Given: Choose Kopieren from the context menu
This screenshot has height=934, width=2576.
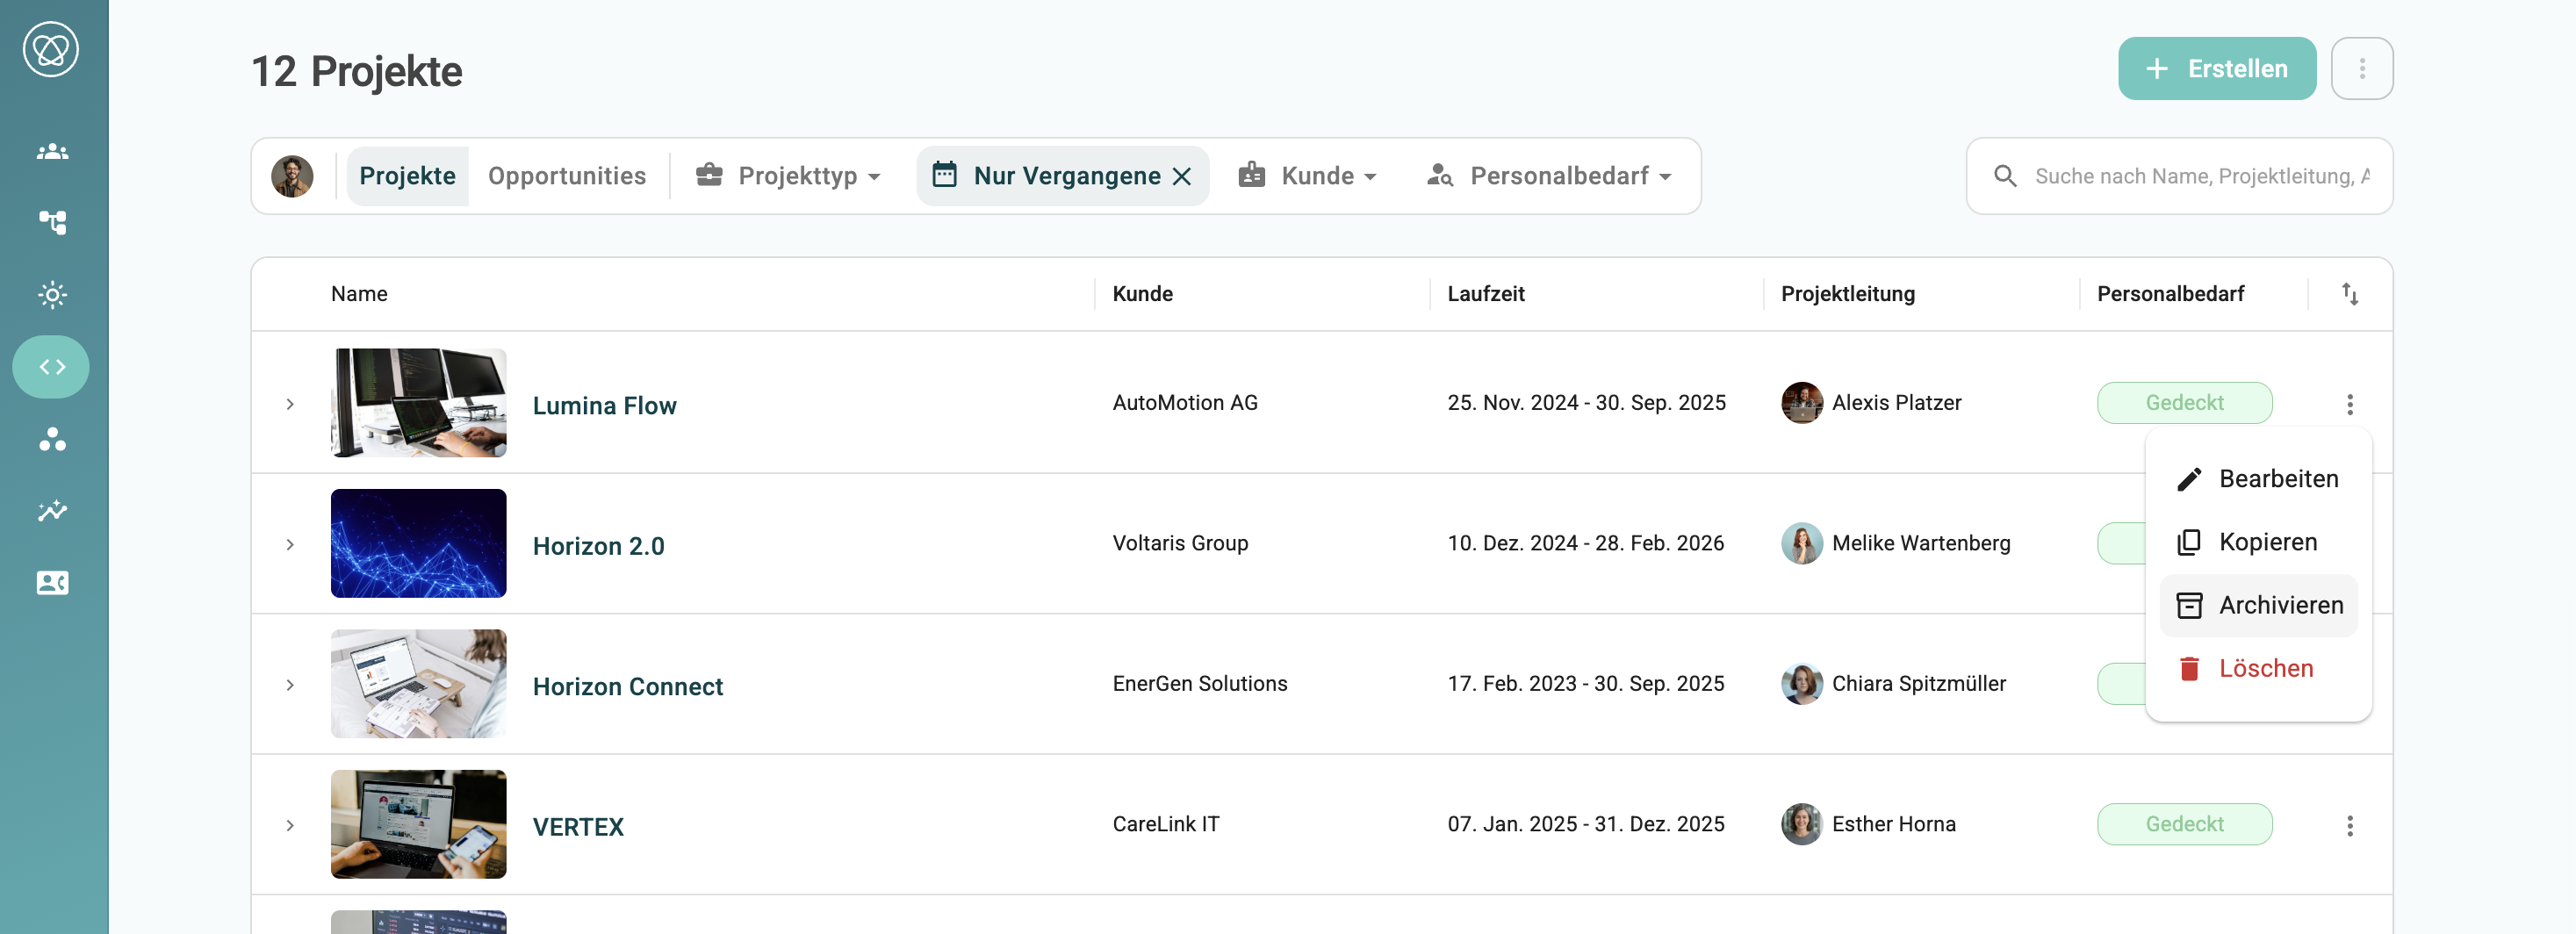Looking at the screenshot, I should [x=2259, y=542].
